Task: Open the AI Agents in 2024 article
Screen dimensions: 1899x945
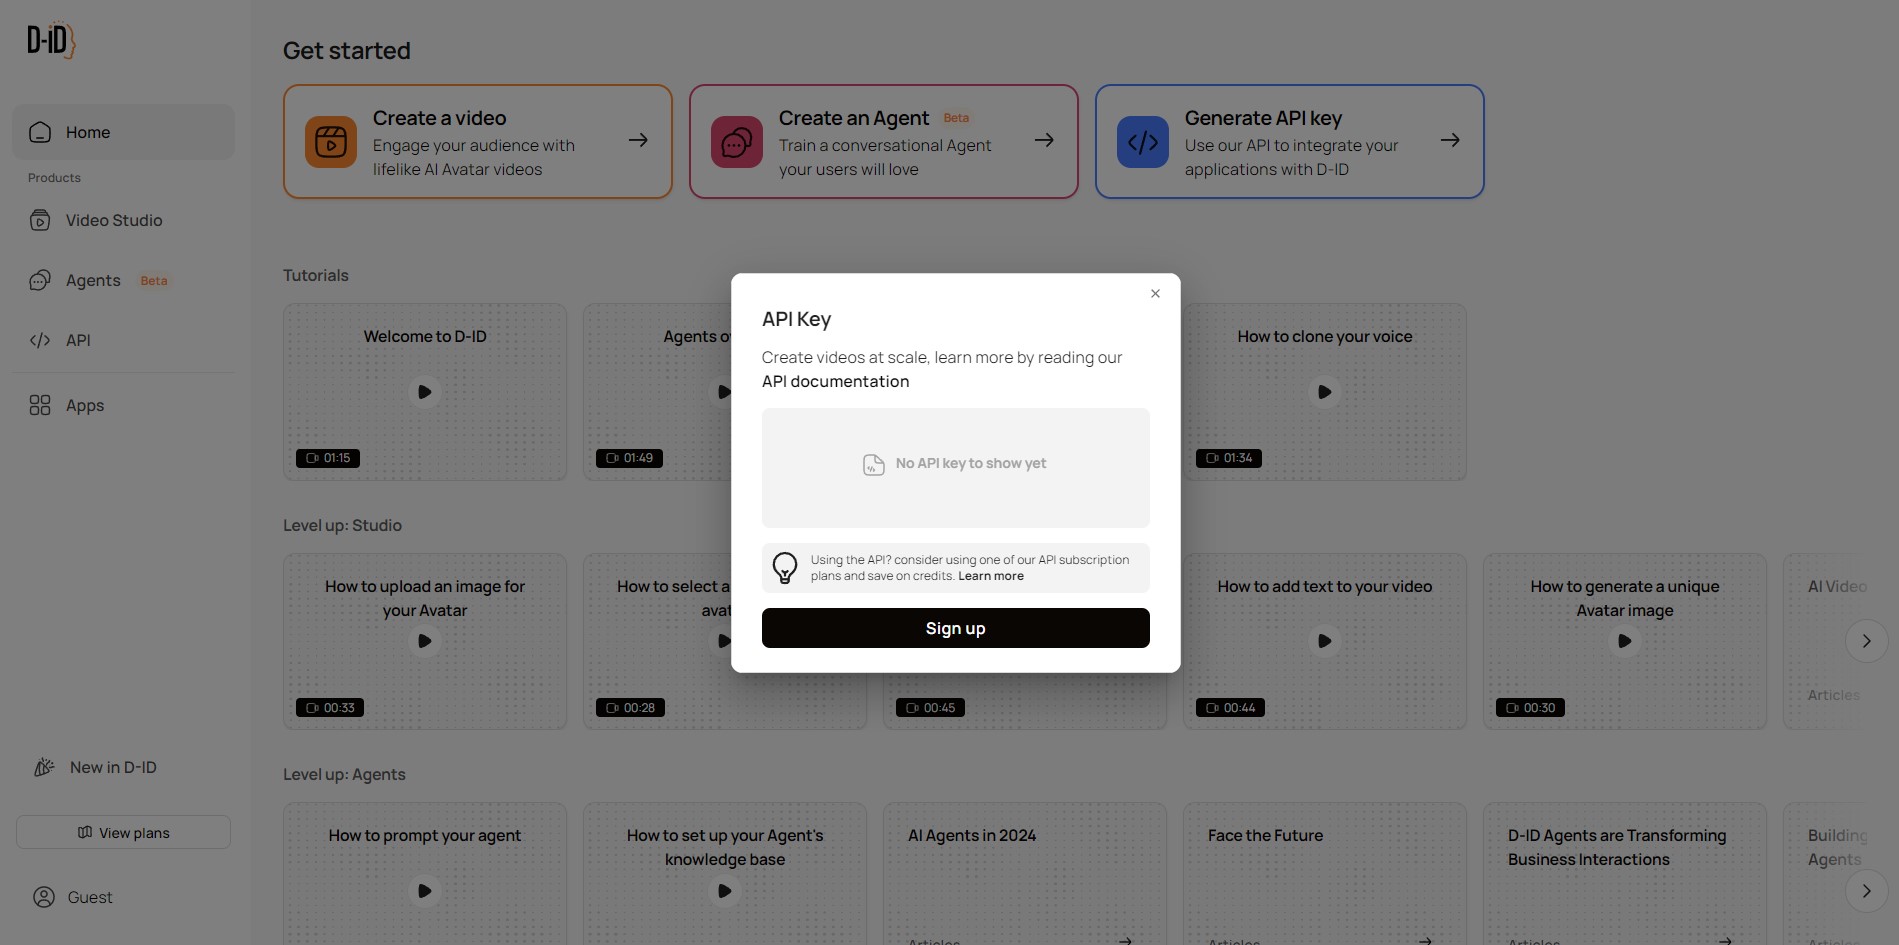Action: 1025,874
